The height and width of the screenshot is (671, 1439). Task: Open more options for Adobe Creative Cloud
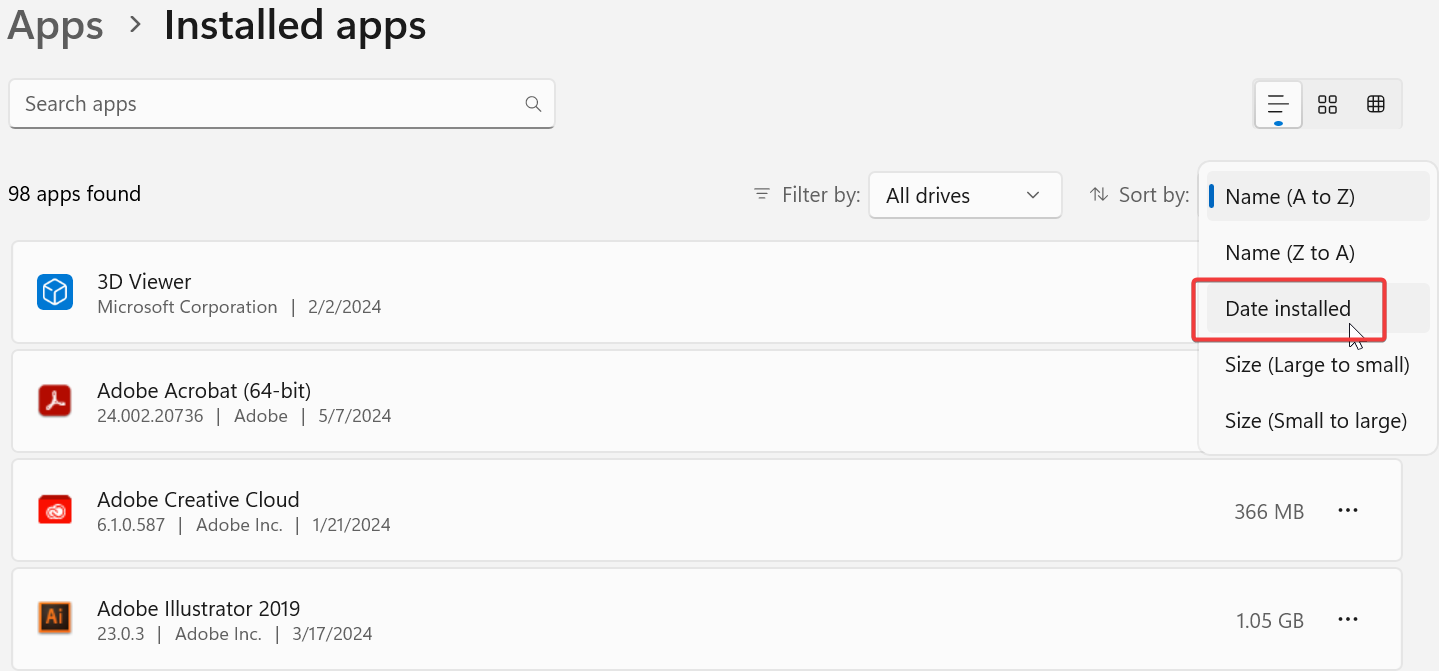pyautogui.click(x=1348, y=511)
